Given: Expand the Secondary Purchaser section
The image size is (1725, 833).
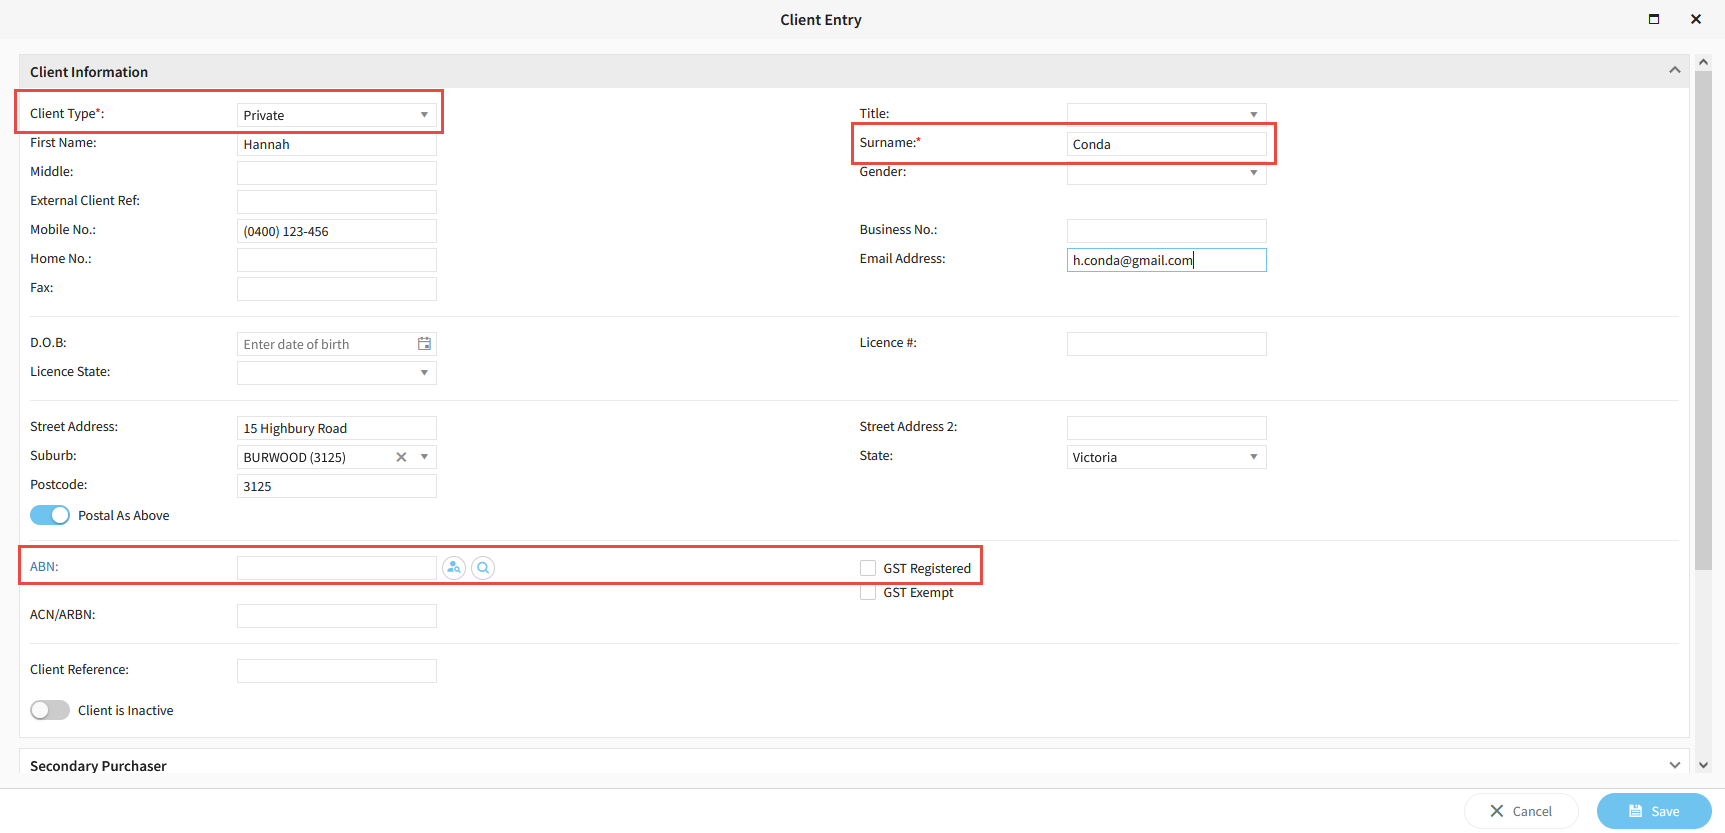Looking at the screenshot, I should click(x=1674, y=765).
